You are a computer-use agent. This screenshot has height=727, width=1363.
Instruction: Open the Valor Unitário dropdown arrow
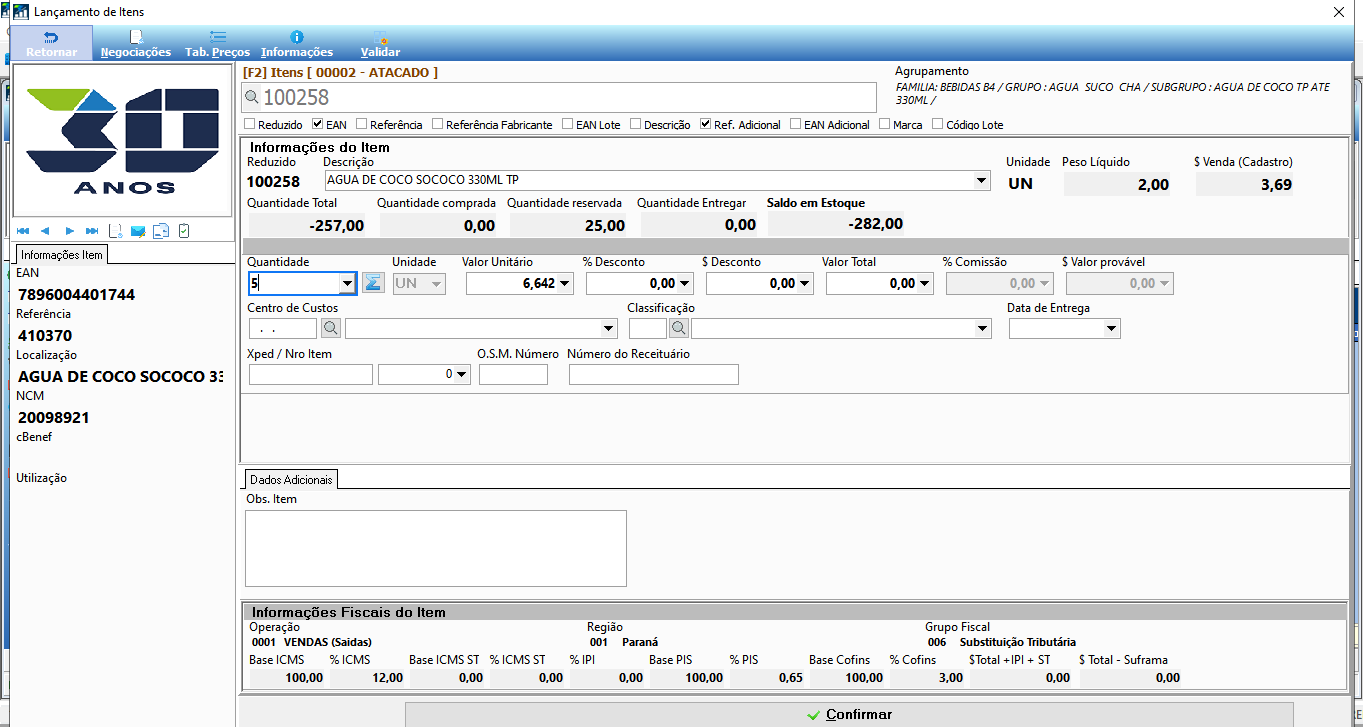[x=566, y=284]
